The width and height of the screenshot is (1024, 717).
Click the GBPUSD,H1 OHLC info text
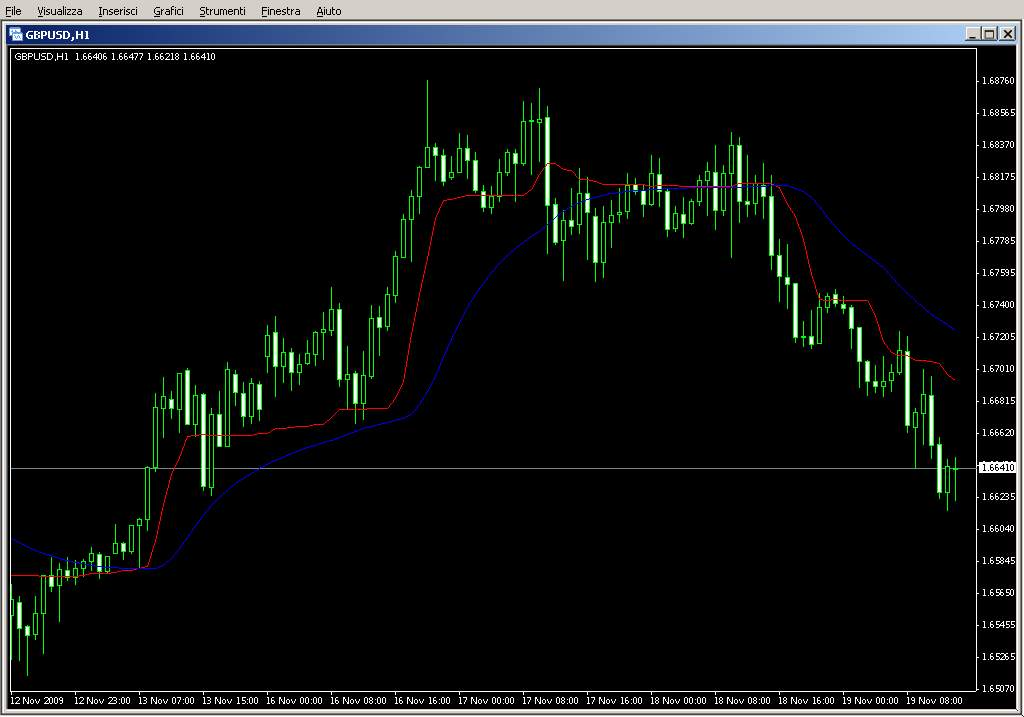point(115,56)
